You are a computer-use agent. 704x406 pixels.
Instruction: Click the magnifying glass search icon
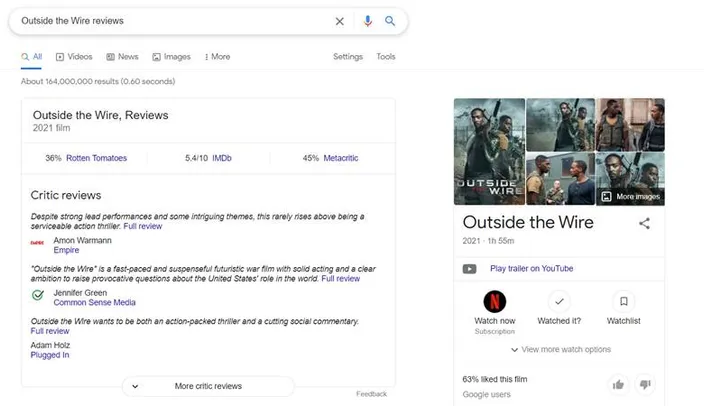(x=390, y=21)
